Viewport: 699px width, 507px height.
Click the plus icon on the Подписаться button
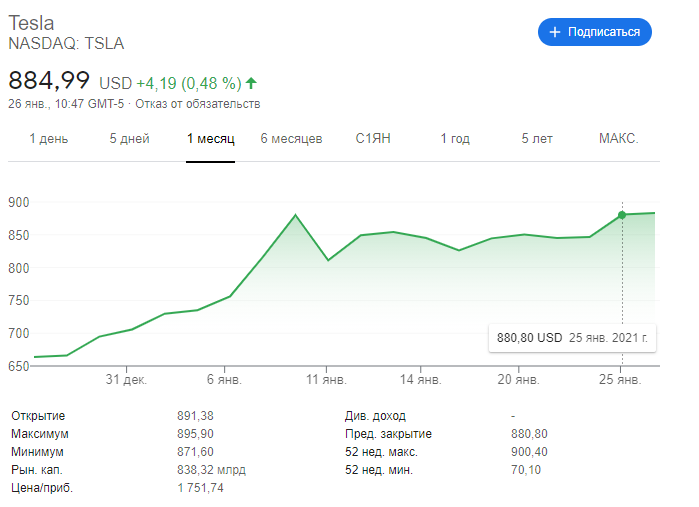pos(555,32)
